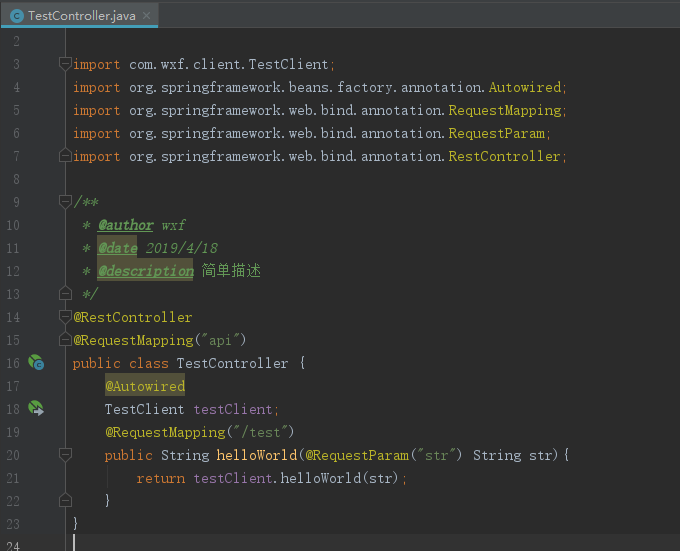Click the fold marker on line 15 @RequestMapping
Image resolution: width=680 pixels, height=551 pixels.
[65, 340]
